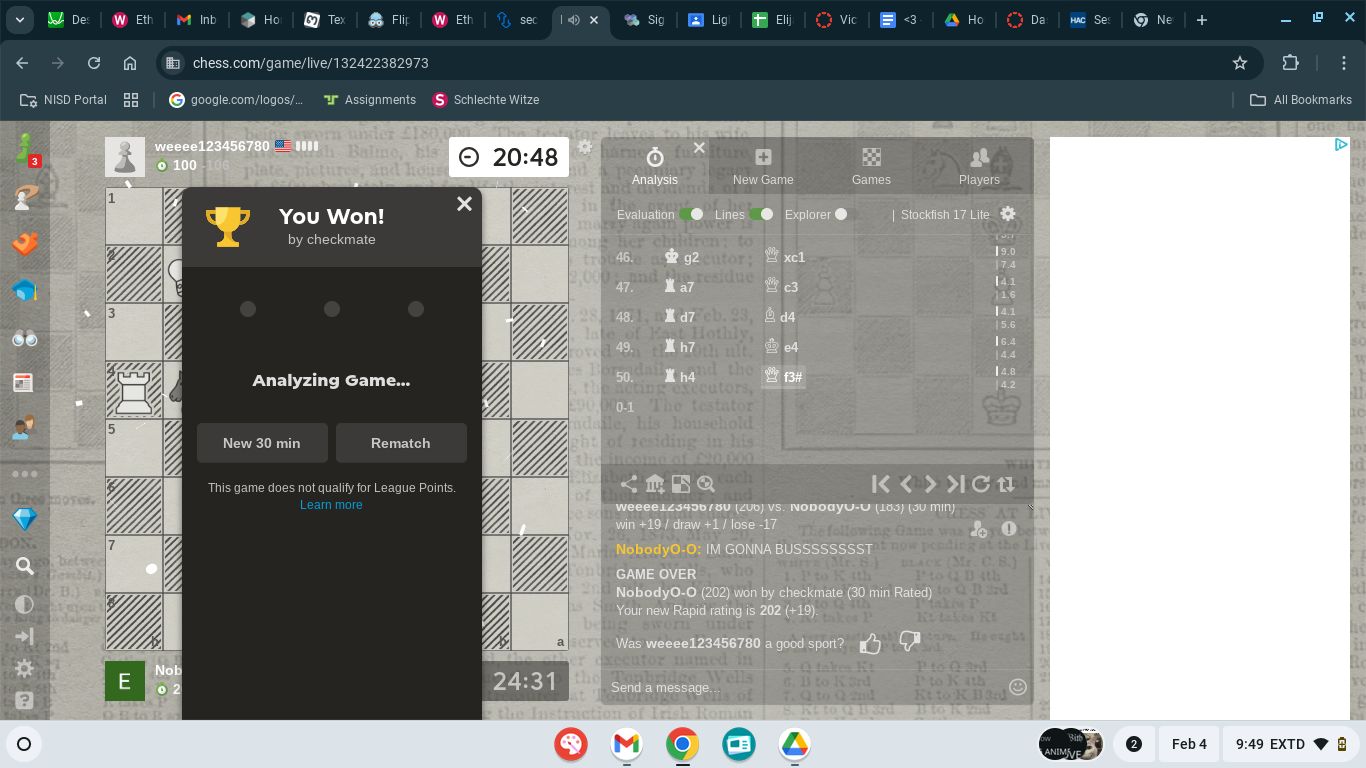The height and width of the screenshot is (768, 1366).
Task: Toggle light/dark UI mode icon
Action: point(25,604)
